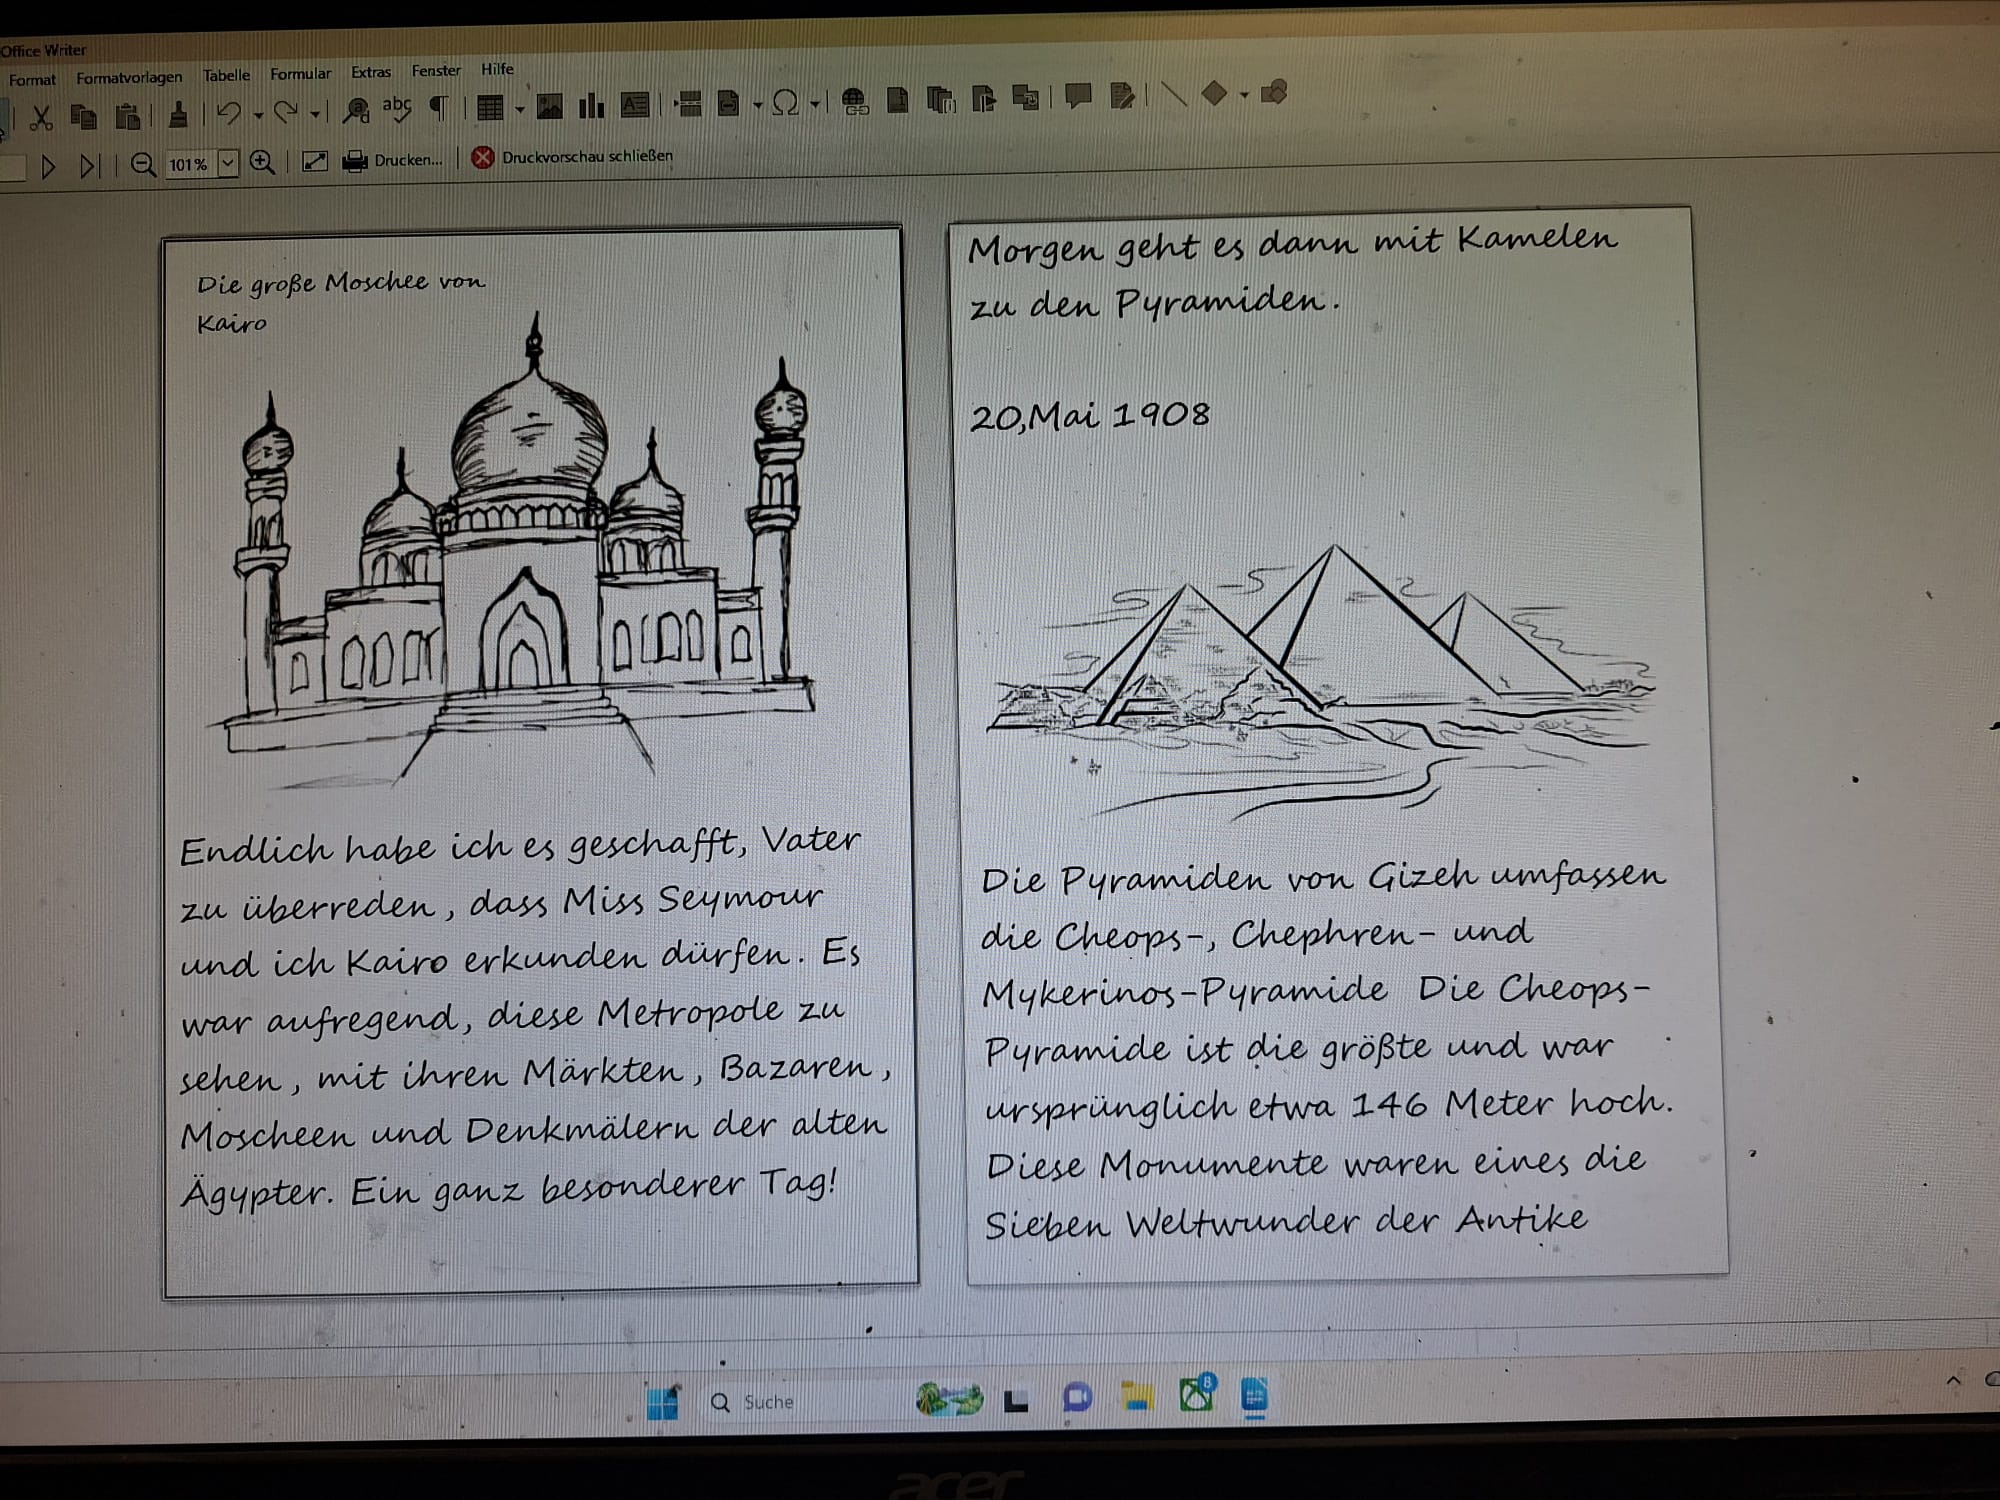This screenshot has width=2000, height=1500.
Task: Click the Insert Hyperlink globe icon
Action: pyautogui.click(x=853, y=100)
